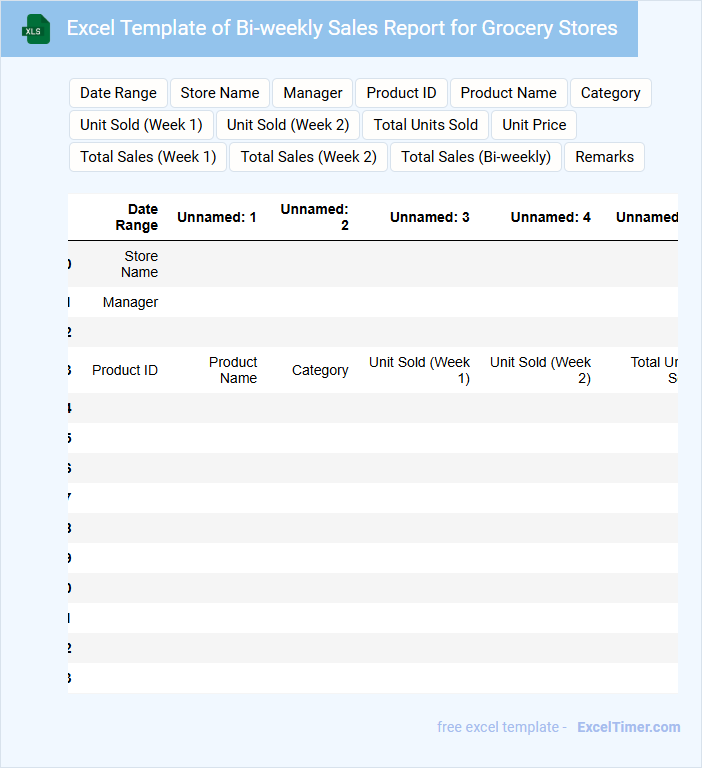Click the Manager table cell
Screen dimensions: 702x768
click(130, 302)
